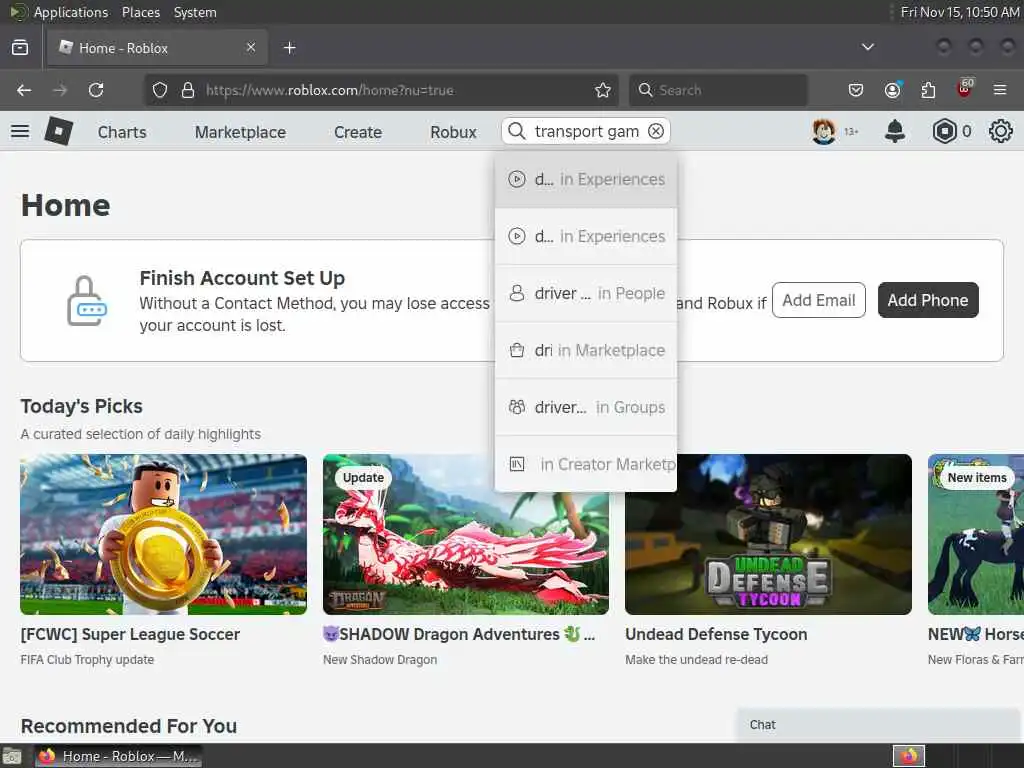1024x768 pixels.
Task: Click the Undead Defense Tycoon title
Action: [x=716, y=634]
